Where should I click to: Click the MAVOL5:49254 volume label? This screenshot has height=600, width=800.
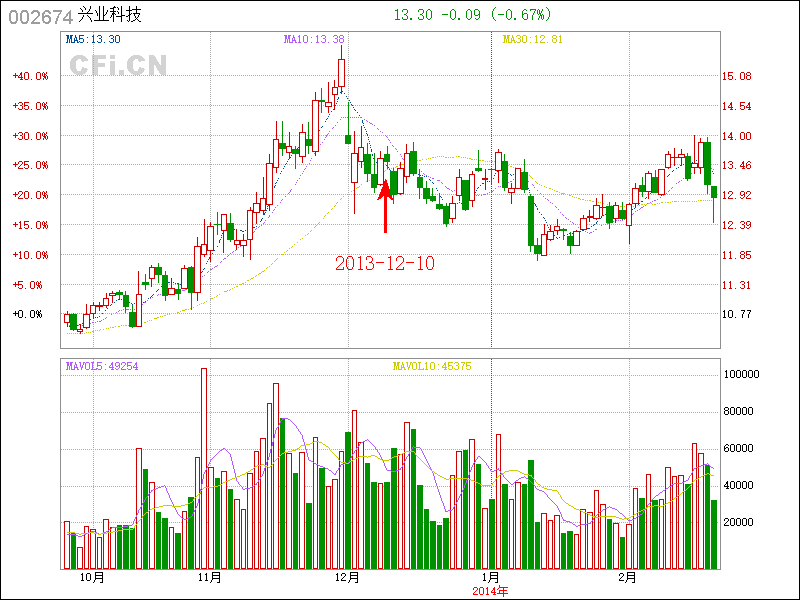101,367
